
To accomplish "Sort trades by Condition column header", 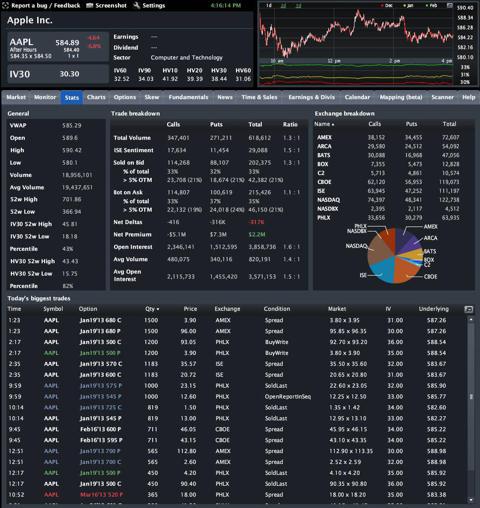I will pos(277,309).
